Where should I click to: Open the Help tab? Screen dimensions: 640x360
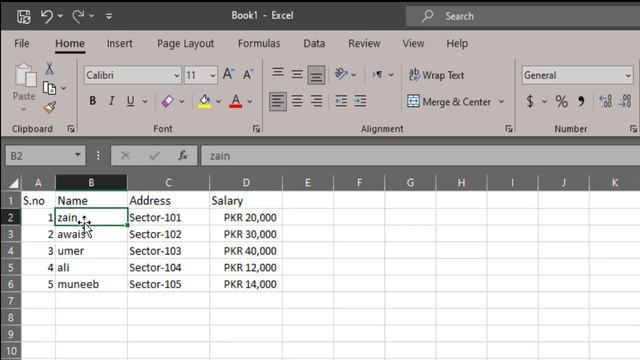(x=457, y=43)
